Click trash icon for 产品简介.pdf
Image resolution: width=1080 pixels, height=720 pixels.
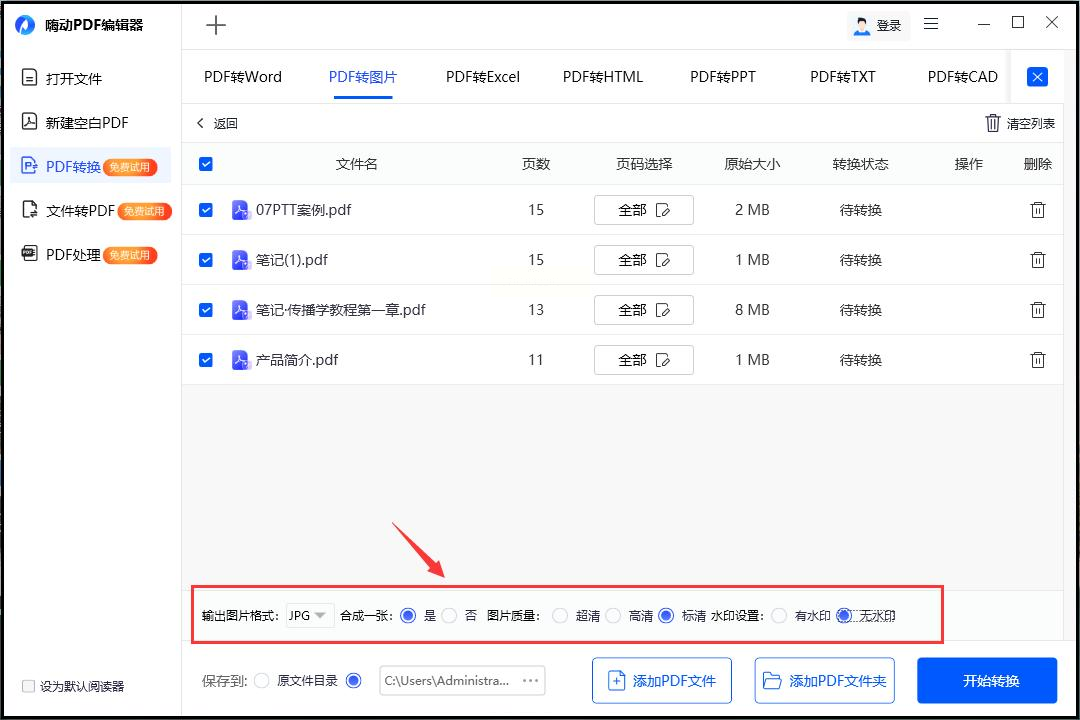coord(1038,360)
